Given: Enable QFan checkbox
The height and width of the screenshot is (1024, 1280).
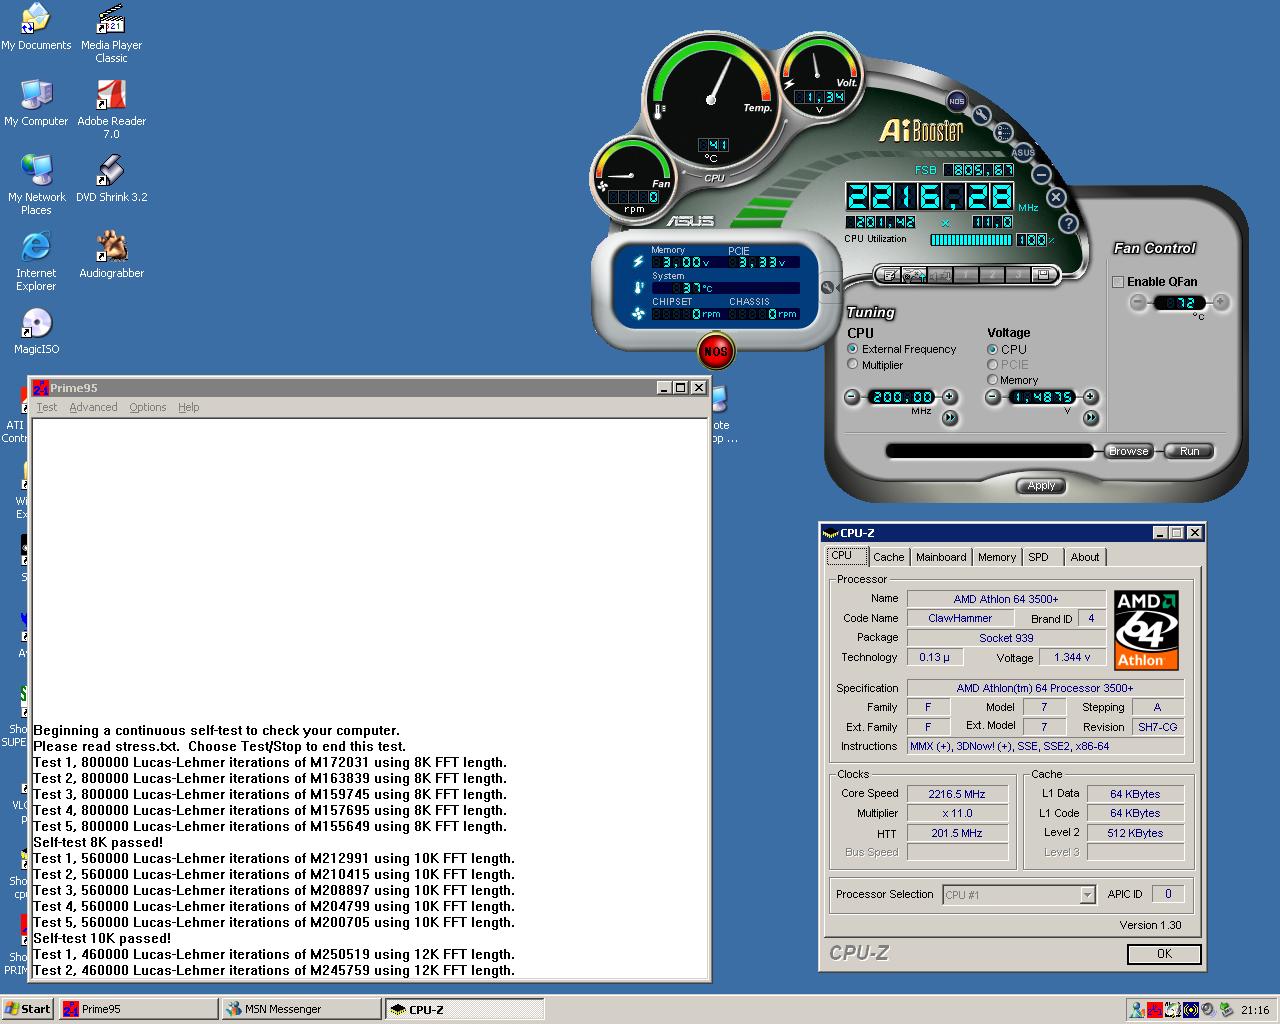Looking at the screenshot, I should coord(1119,282).
